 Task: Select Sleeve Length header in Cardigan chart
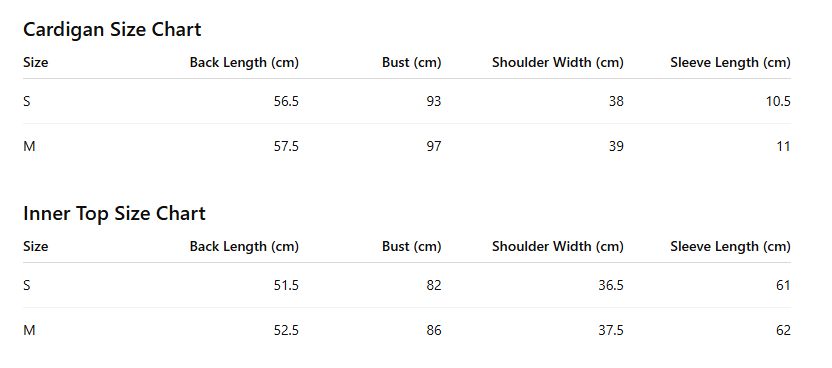[x=730, y=63]
